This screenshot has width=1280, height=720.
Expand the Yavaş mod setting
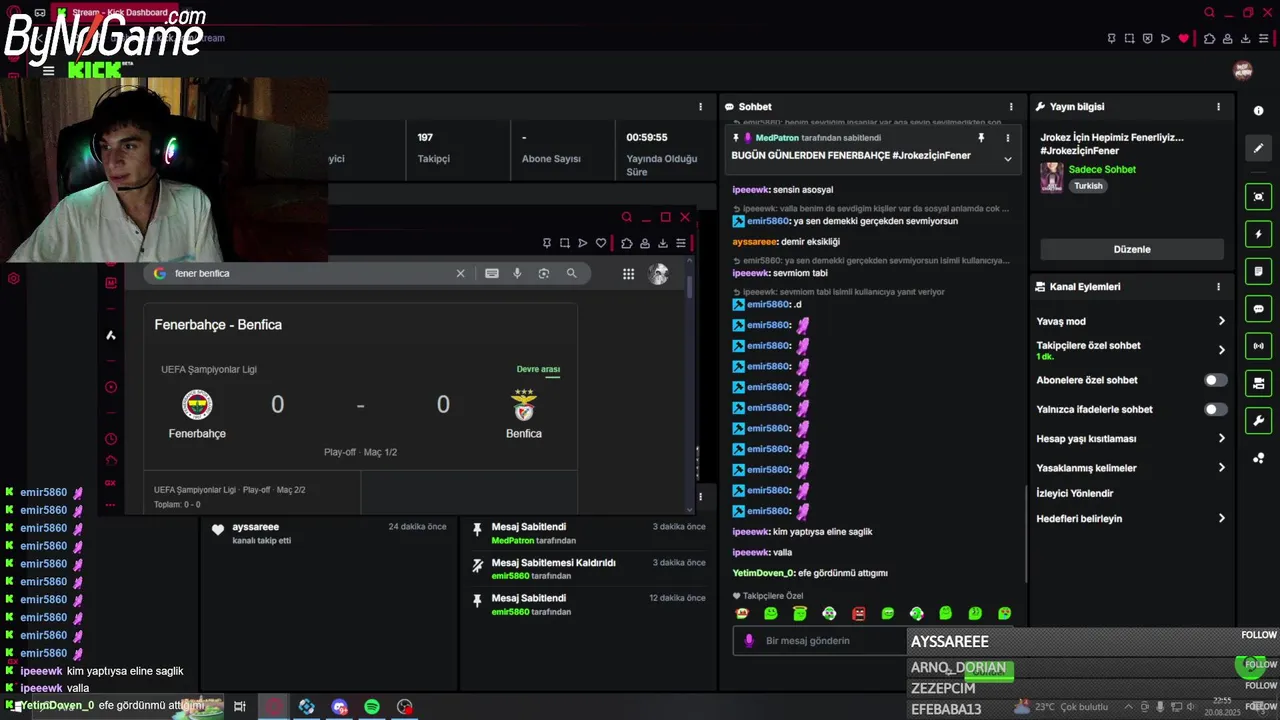[x=1221, y=321]
